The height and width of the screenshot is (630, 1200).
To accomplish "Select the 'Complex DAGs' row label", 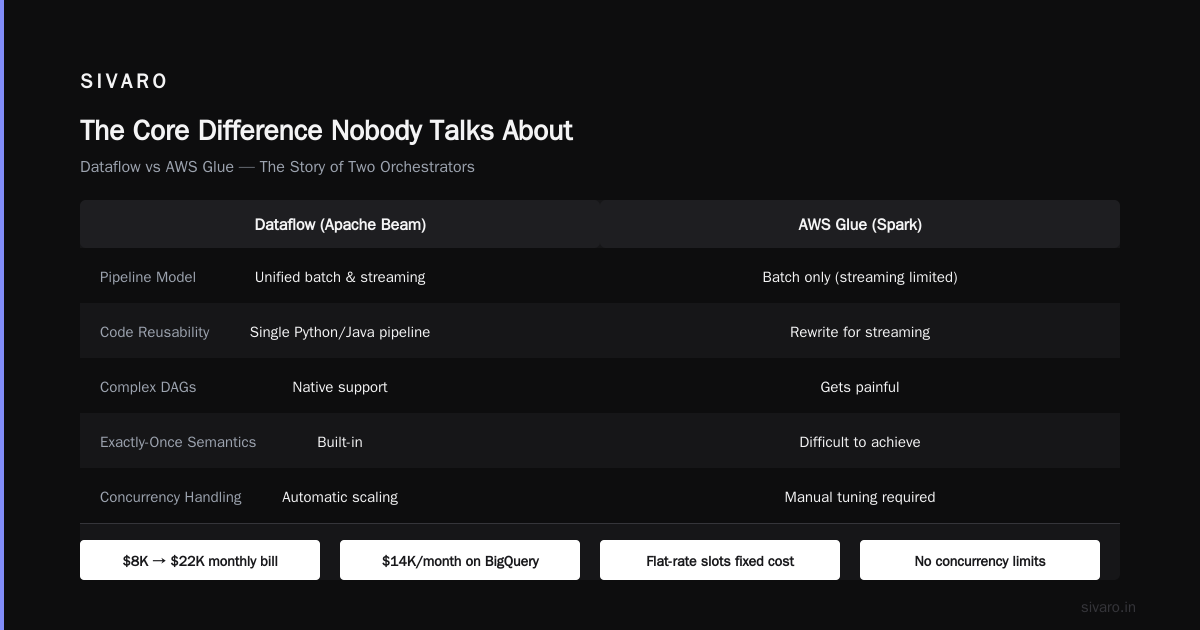I will (148, 387).
